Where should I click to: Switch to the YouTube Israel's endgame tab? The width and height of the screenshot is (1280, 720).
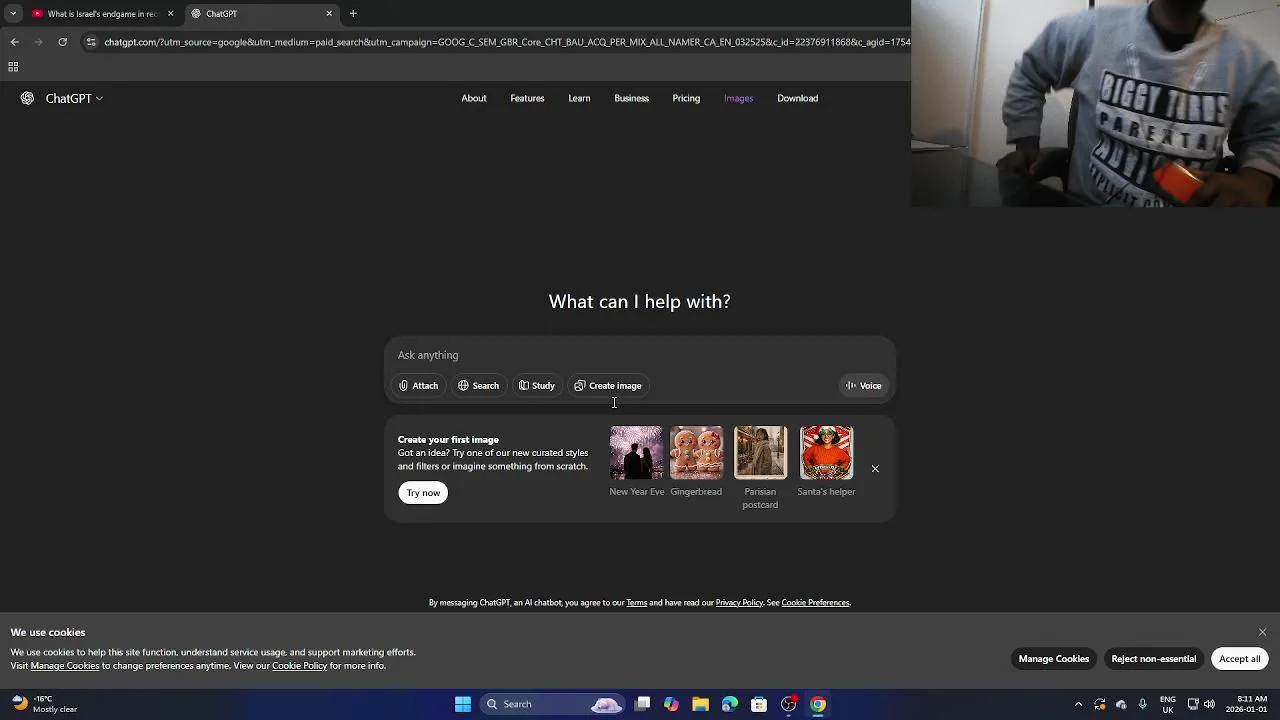(x=102, y=14)
